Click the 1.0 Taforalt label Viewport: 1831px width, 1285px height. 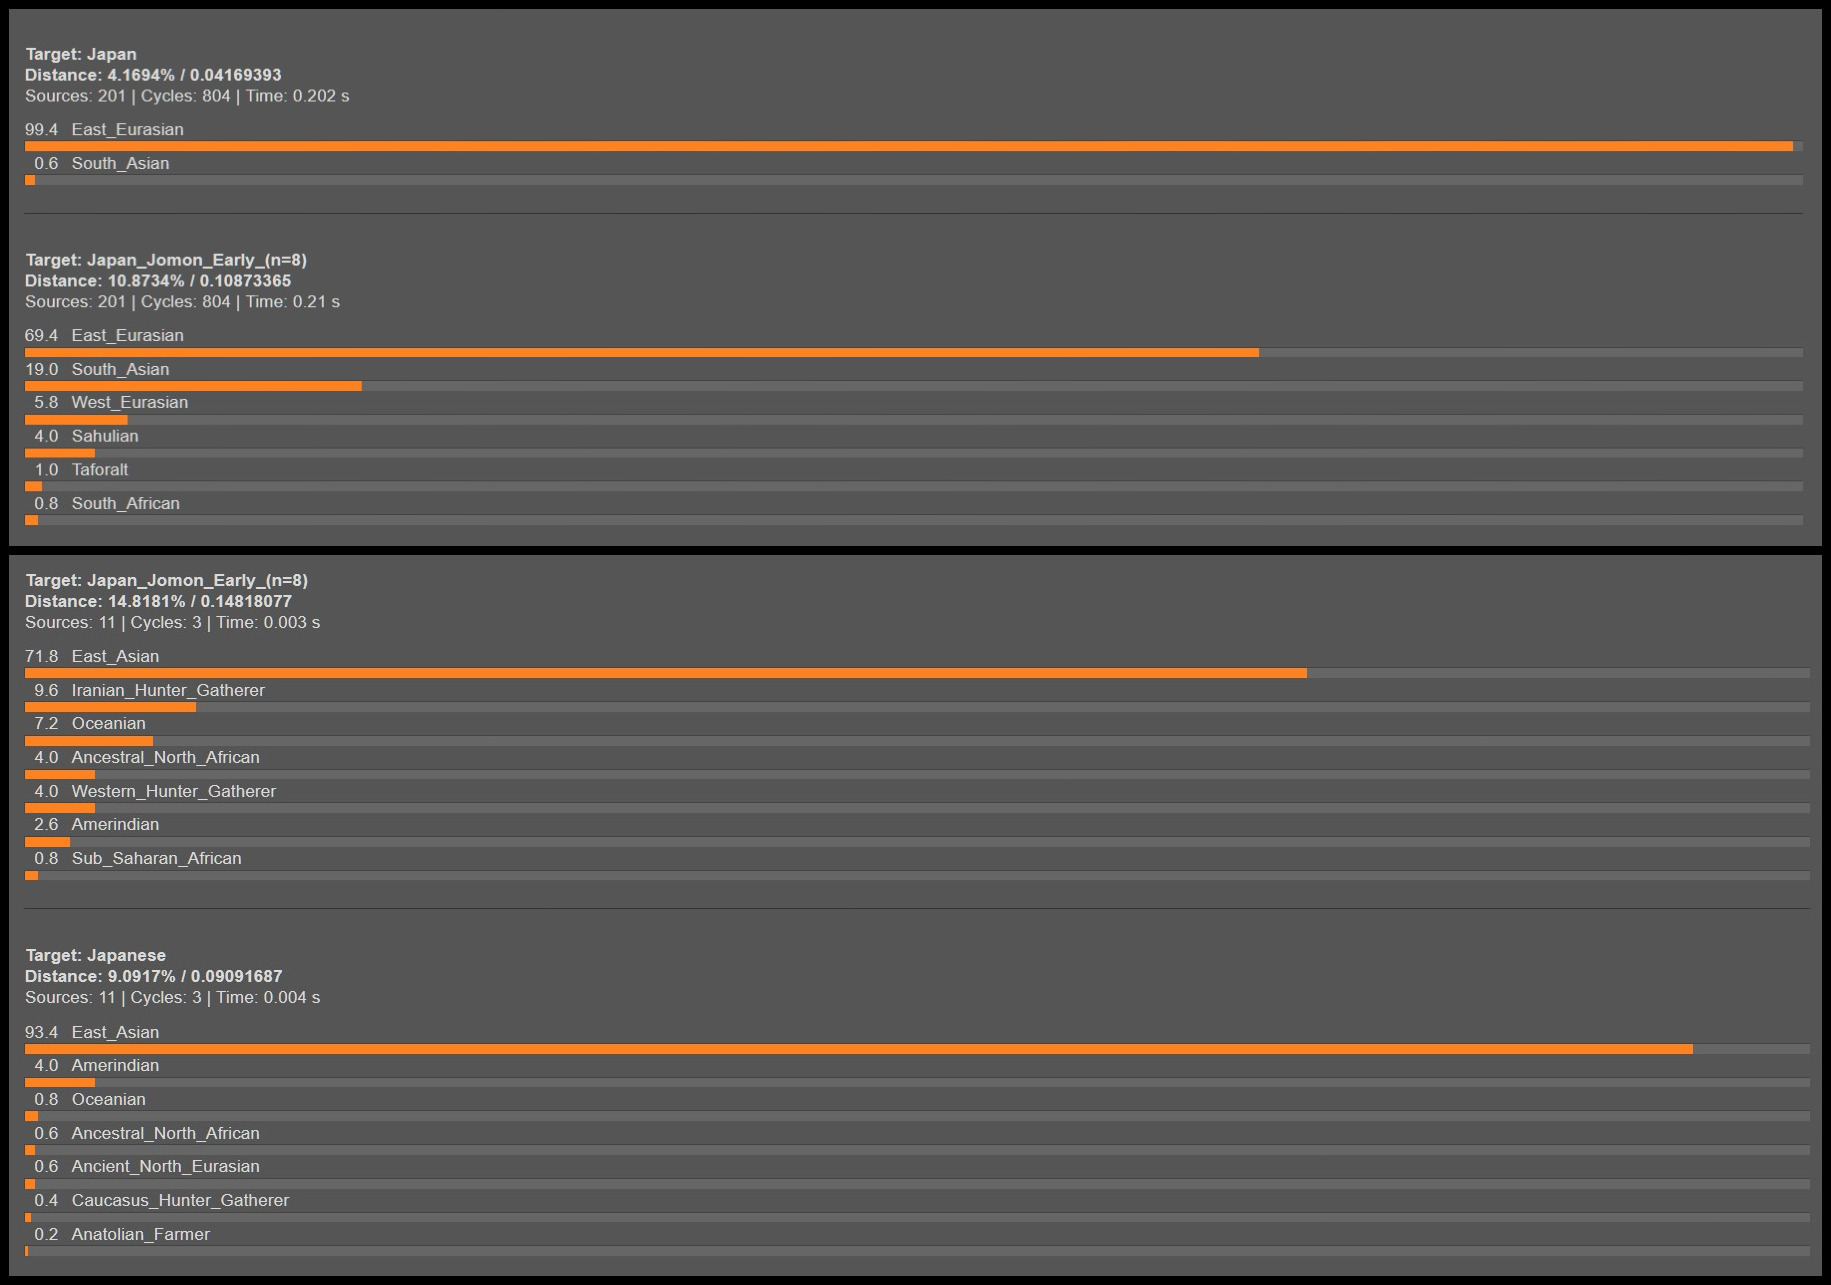[x=81, y=469]
